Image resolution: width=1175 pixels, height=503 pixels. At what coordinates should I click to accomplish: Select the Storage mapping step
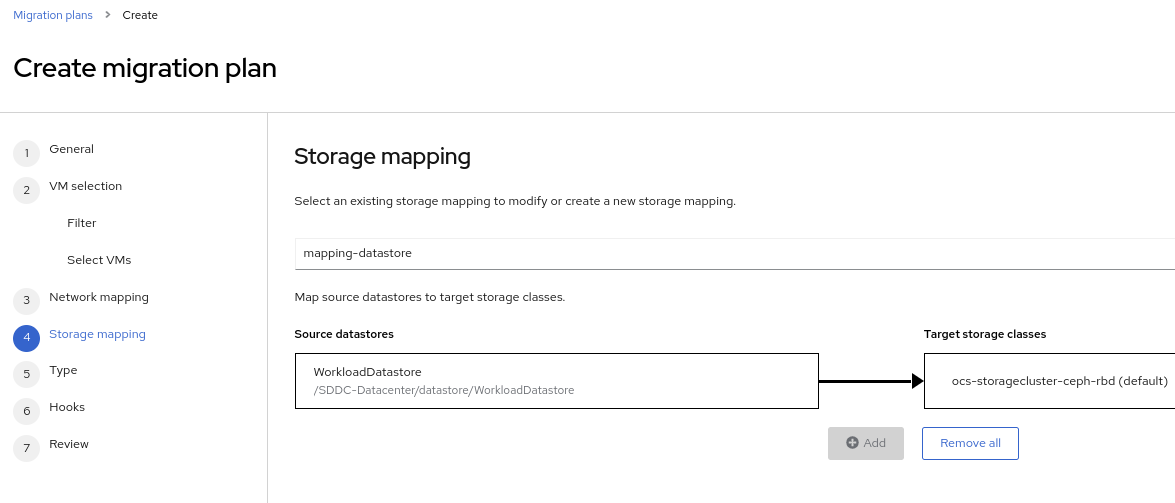tap(97, 334)
